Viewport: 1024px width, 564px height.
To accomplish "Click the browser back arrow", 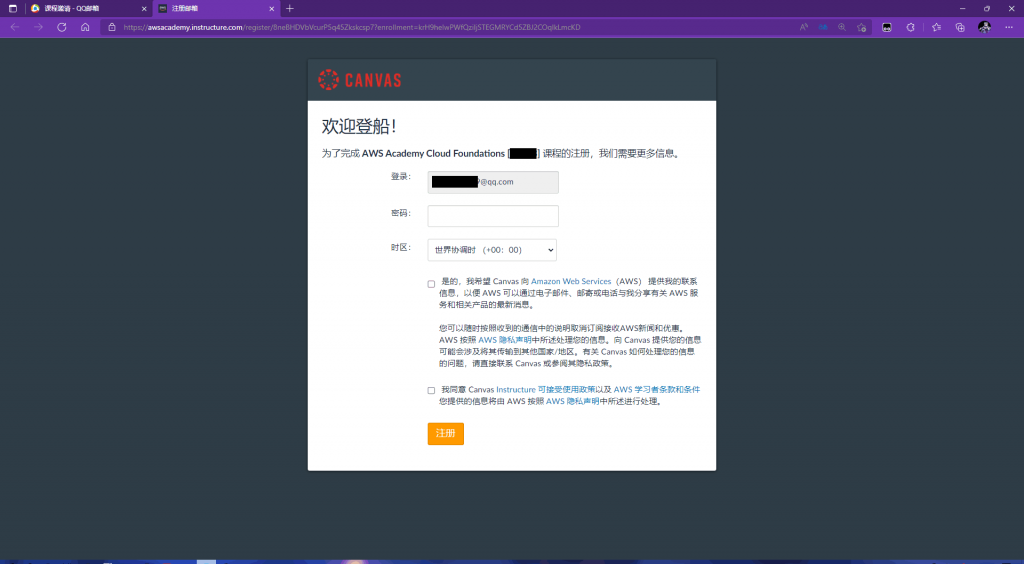I will click(x=14, y=27).
